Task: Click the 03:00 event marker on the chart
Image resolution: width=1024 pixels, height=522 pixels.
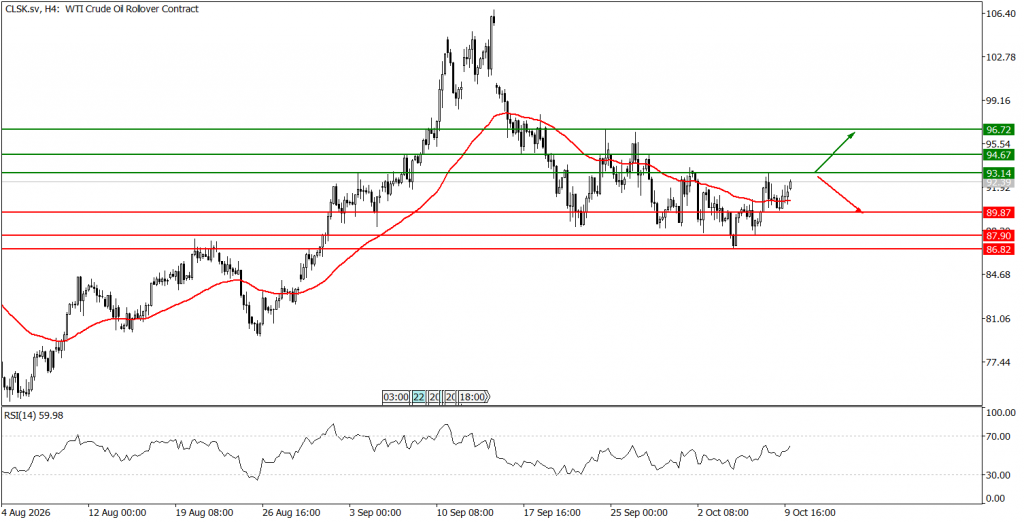Action: [396, 397]
